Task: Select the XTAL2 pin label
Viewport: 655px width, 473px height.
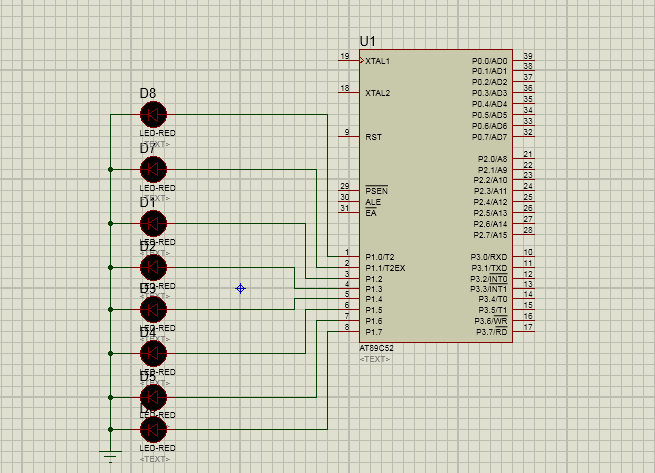Action: click(x=378, y=93)
